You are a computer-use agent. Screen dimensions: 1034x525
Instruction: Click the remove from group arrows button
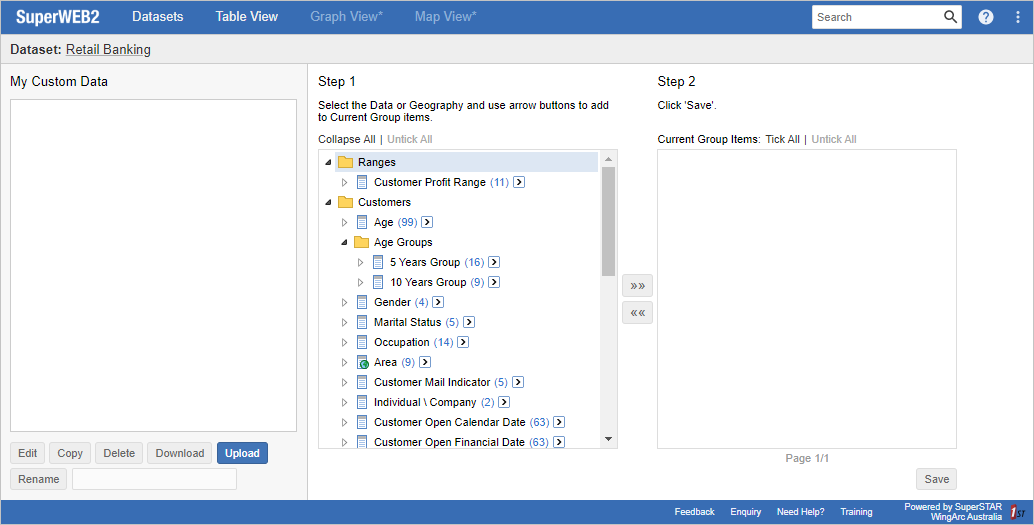coord(637,313)
